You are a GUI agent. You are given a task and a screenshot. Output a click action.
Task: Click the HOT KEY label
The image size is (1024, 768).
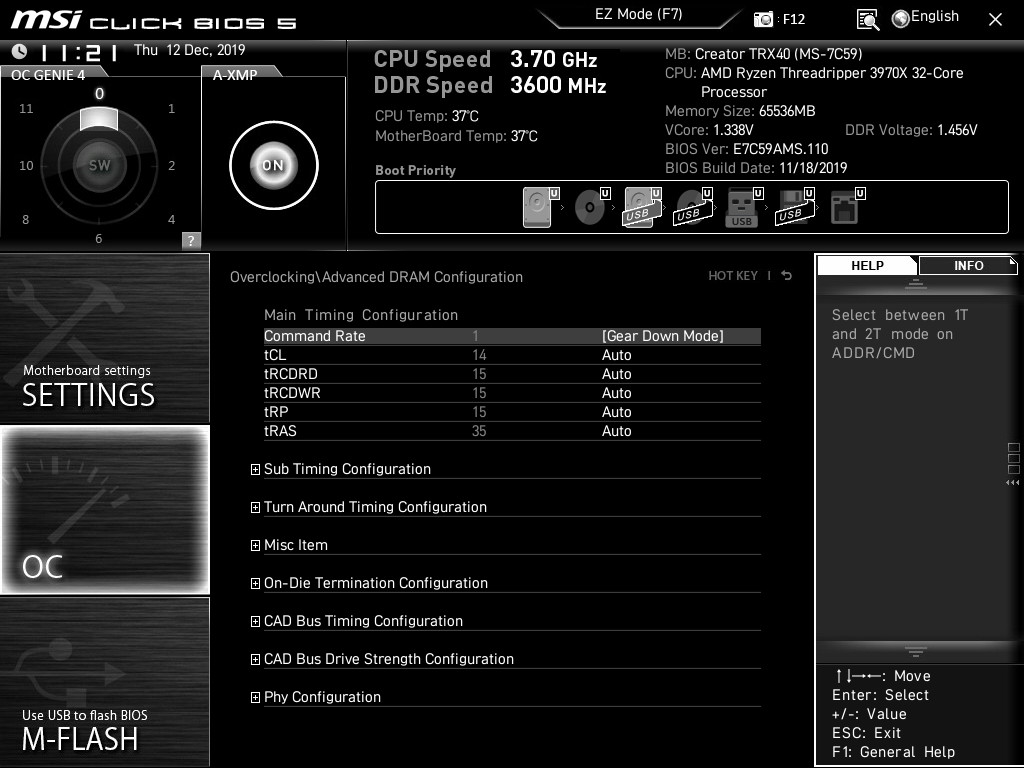733,276
